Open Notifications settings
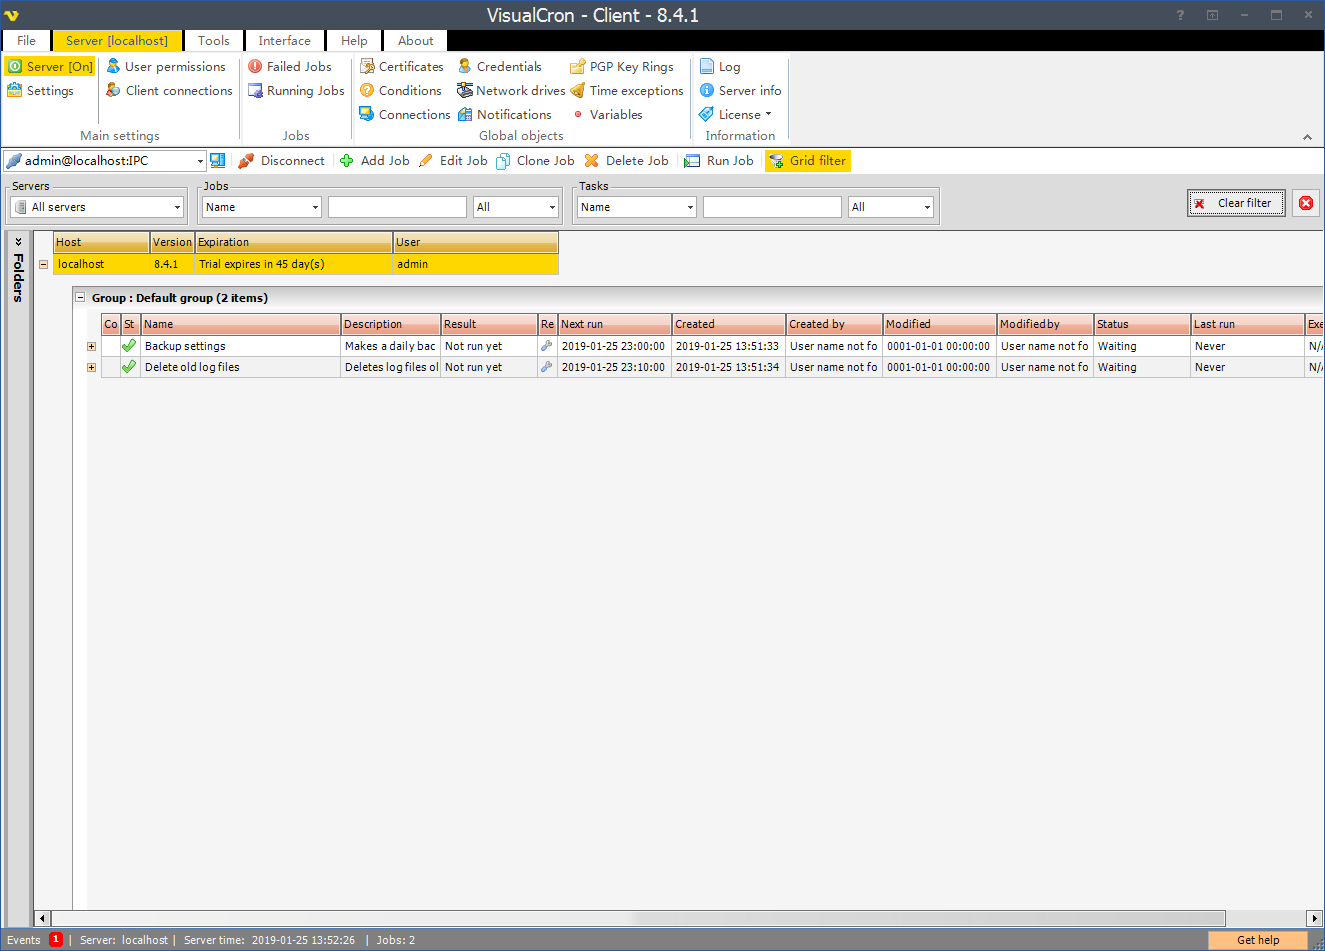This screenshot has height=951, width=1325. [x=504, y=114]
